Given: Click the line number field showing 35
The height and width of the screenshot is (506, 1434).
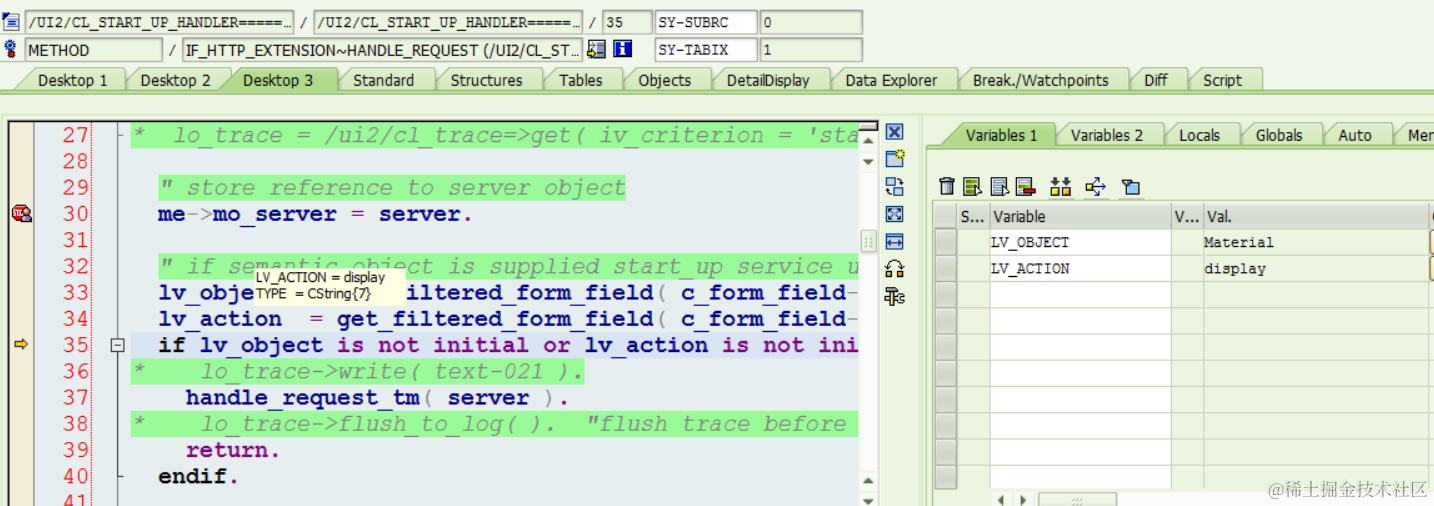Looking at the screenshot, I should pyautogui.click(x=627, y=22).
